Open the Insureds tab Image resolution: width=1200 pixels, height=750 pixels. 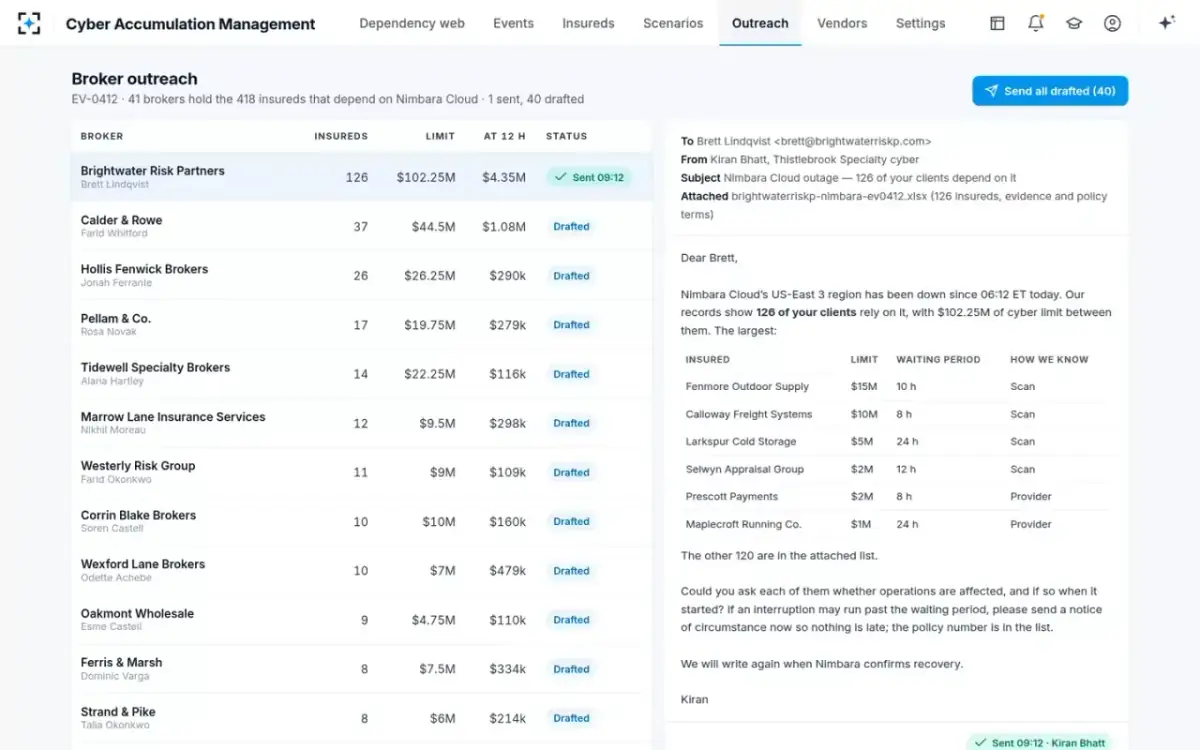click(x=588, y=23)
